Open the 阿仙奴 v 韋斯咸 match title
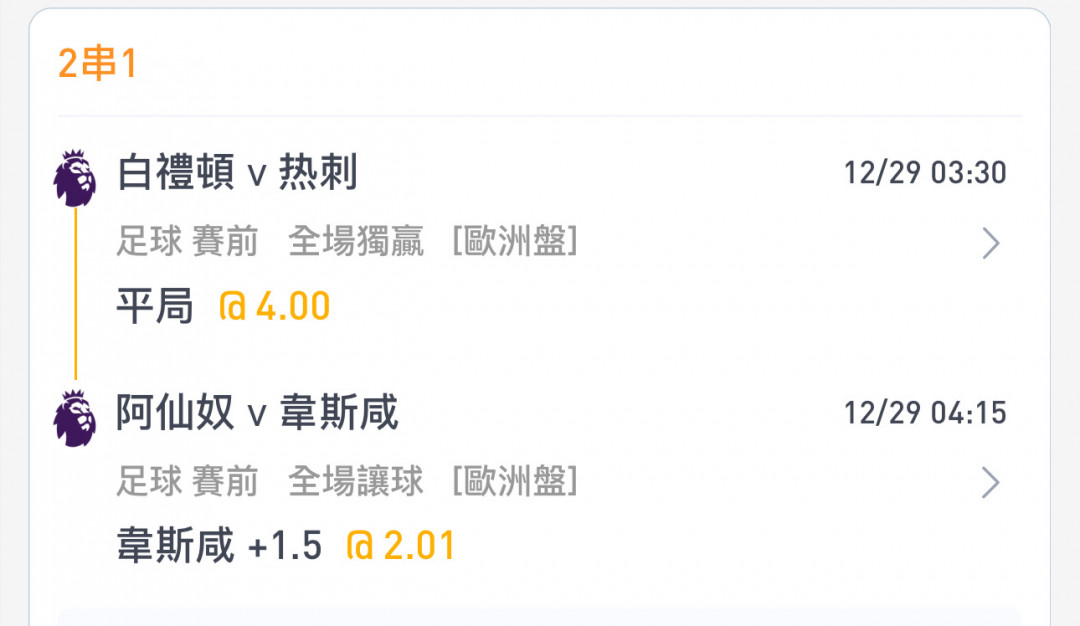The width and height of the screenshot is (1080, 626). coord(257,413)
